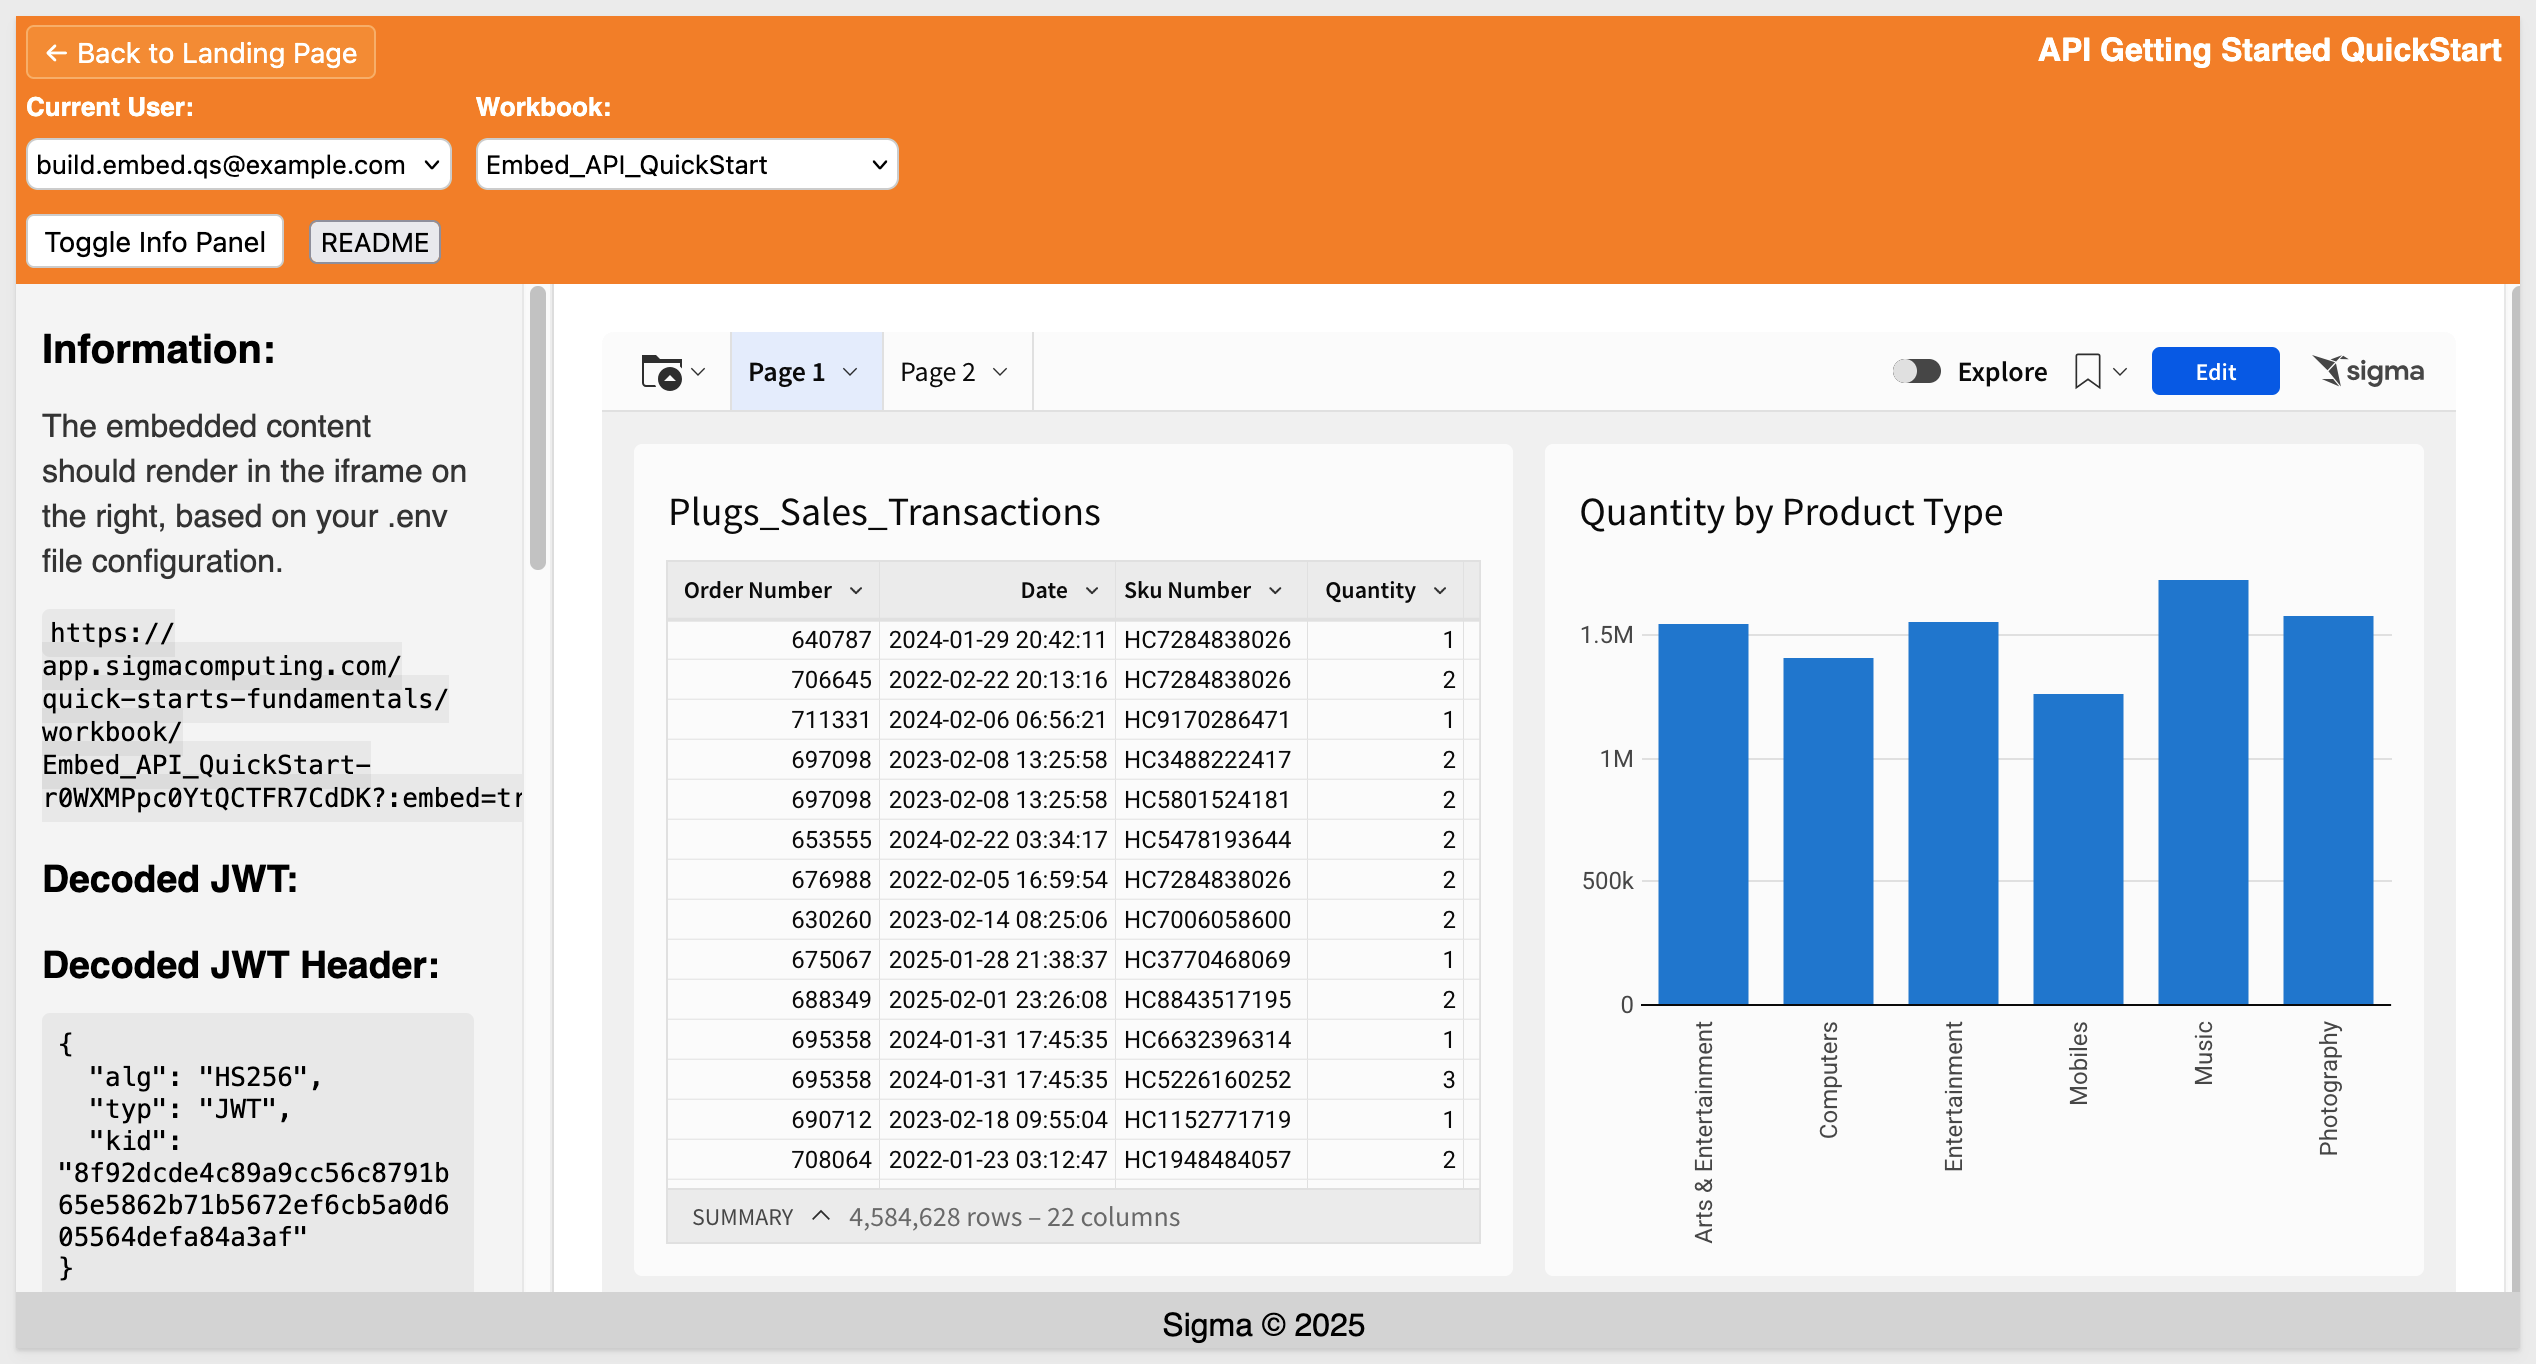This screenshot has width=2536, height=1364.
Task: Click the Entertainment bar in the chart
Action: coord(1953,813)
